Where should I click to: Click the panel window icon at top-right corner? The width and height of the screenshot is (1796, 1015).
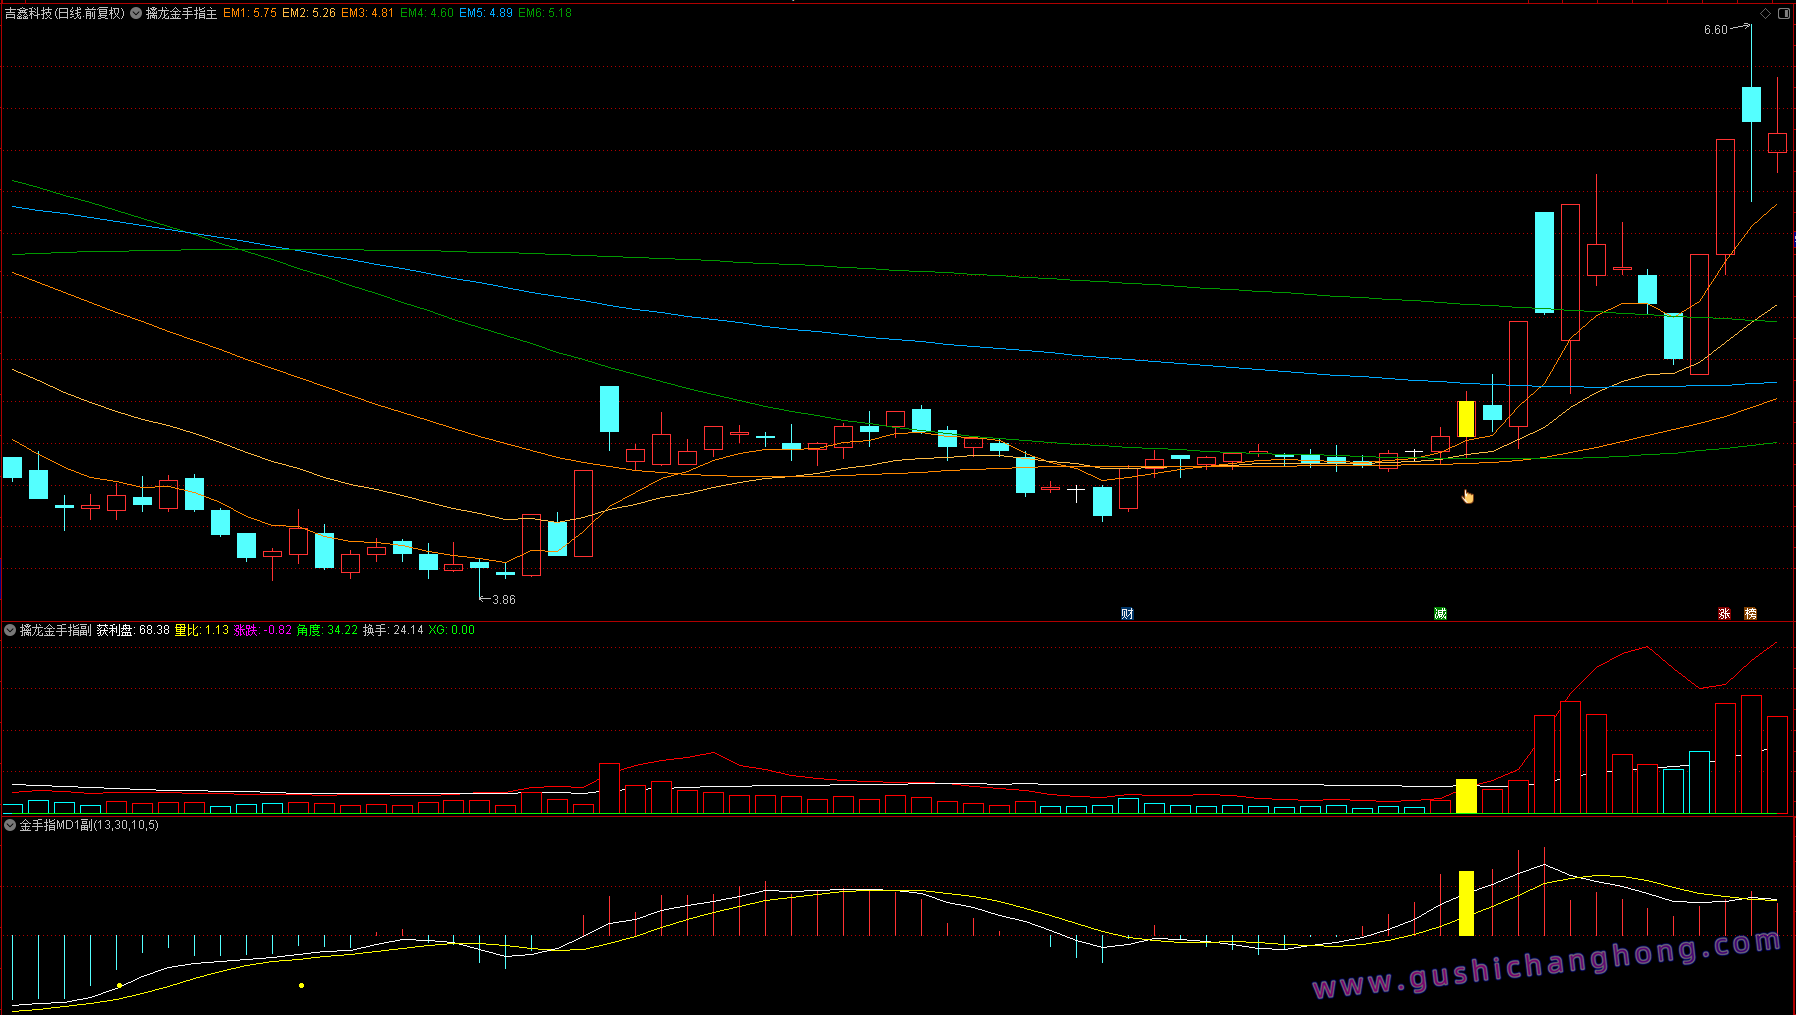click(1784, 13)
